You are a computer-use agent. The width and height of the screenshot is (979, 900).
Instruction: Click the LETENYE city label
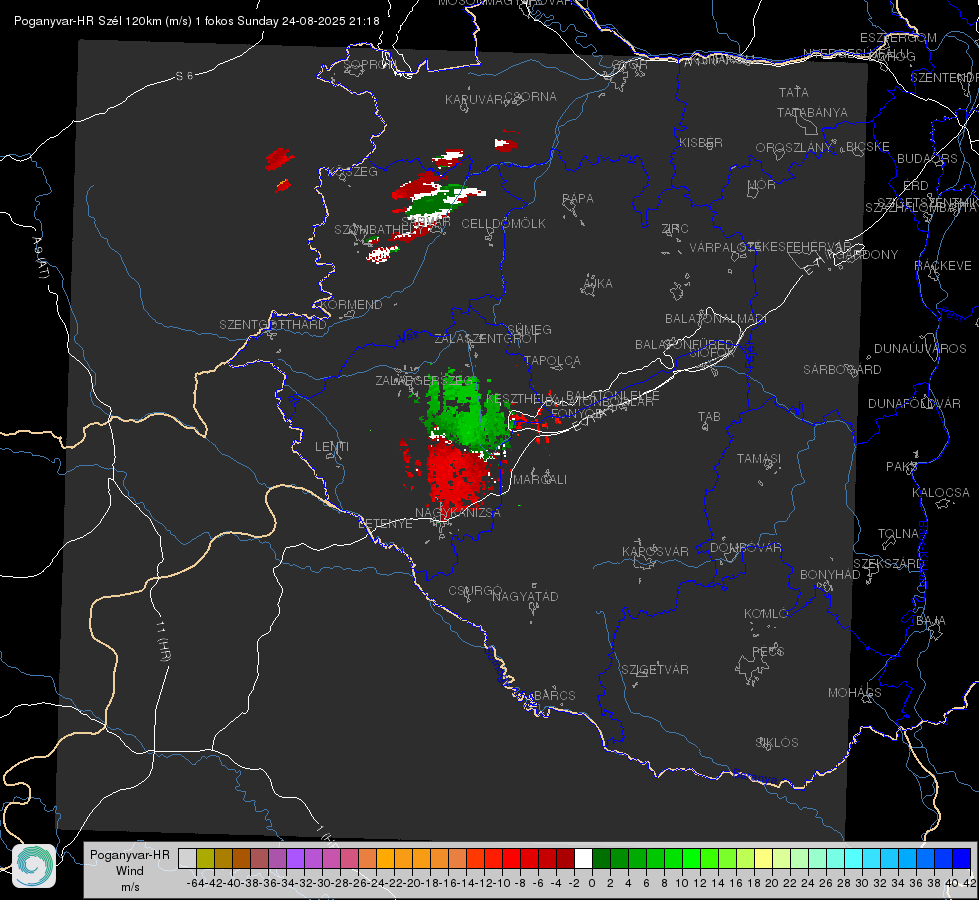(x=385, y=524)
